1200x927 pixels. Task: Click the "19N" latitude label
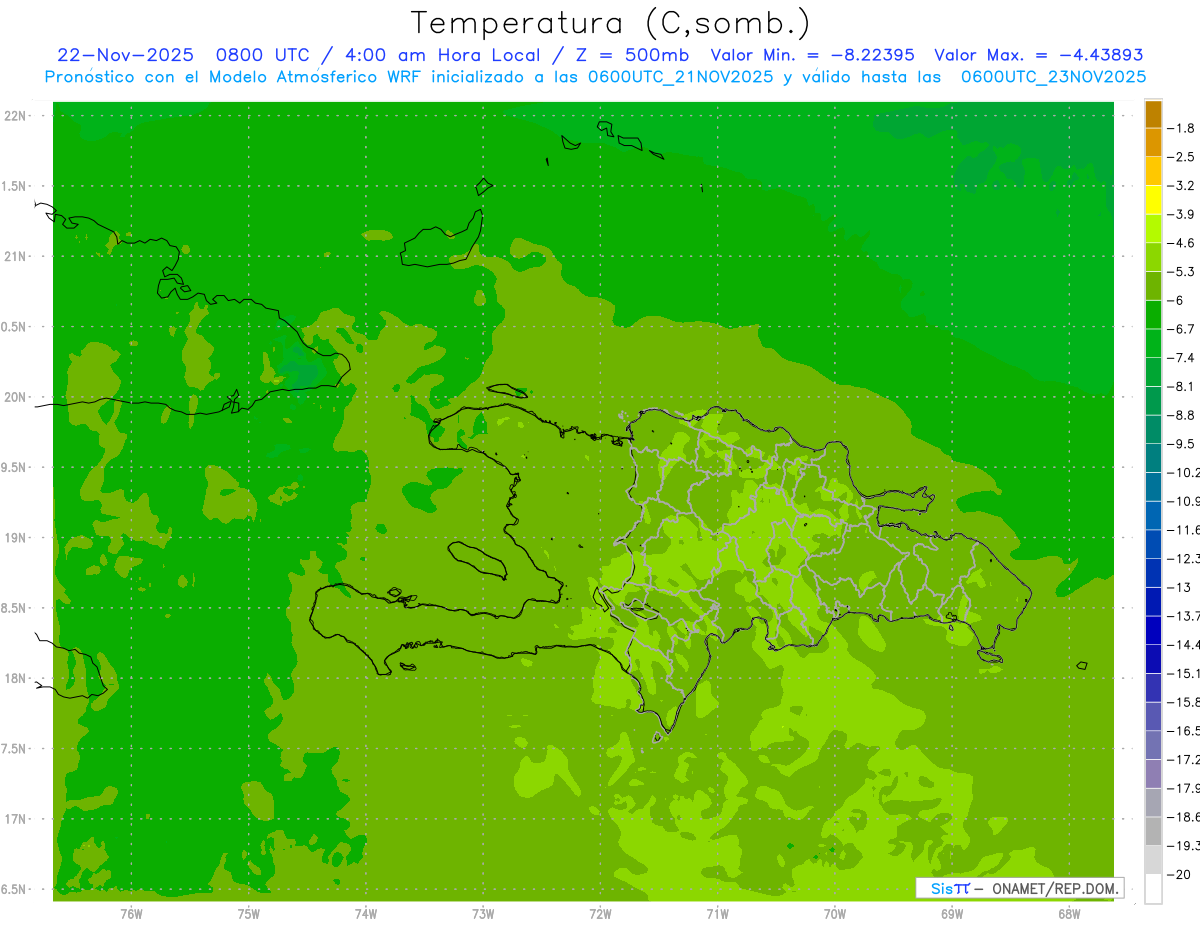16,538
